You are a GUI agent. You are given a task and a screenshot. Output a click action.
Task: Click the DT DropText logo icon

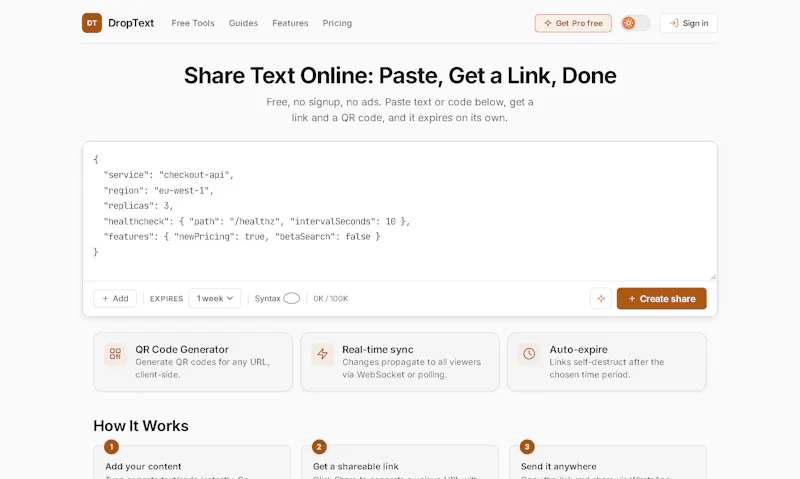[92, 23]
